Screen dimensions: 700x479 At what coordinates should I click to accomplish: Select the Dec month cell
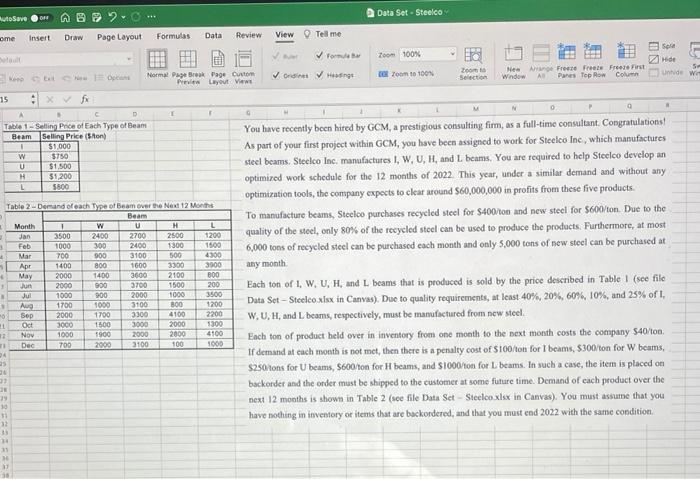pos(27,346)
